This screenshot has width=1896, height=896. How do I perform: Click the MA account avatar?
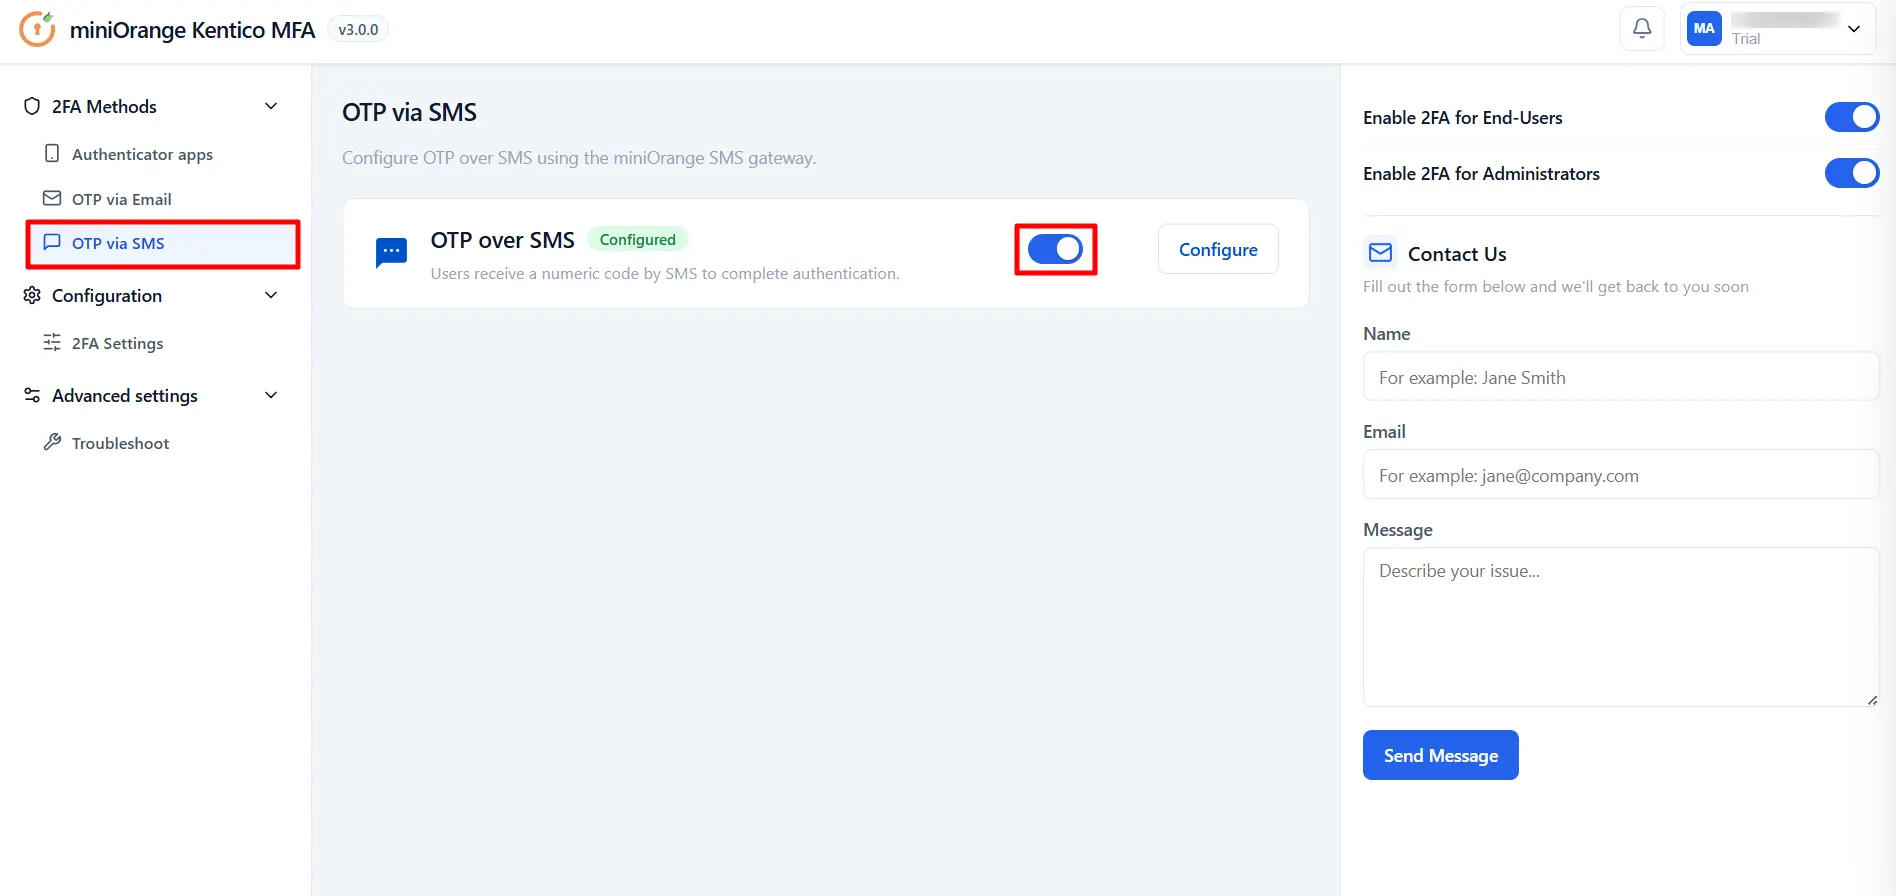1704,29
